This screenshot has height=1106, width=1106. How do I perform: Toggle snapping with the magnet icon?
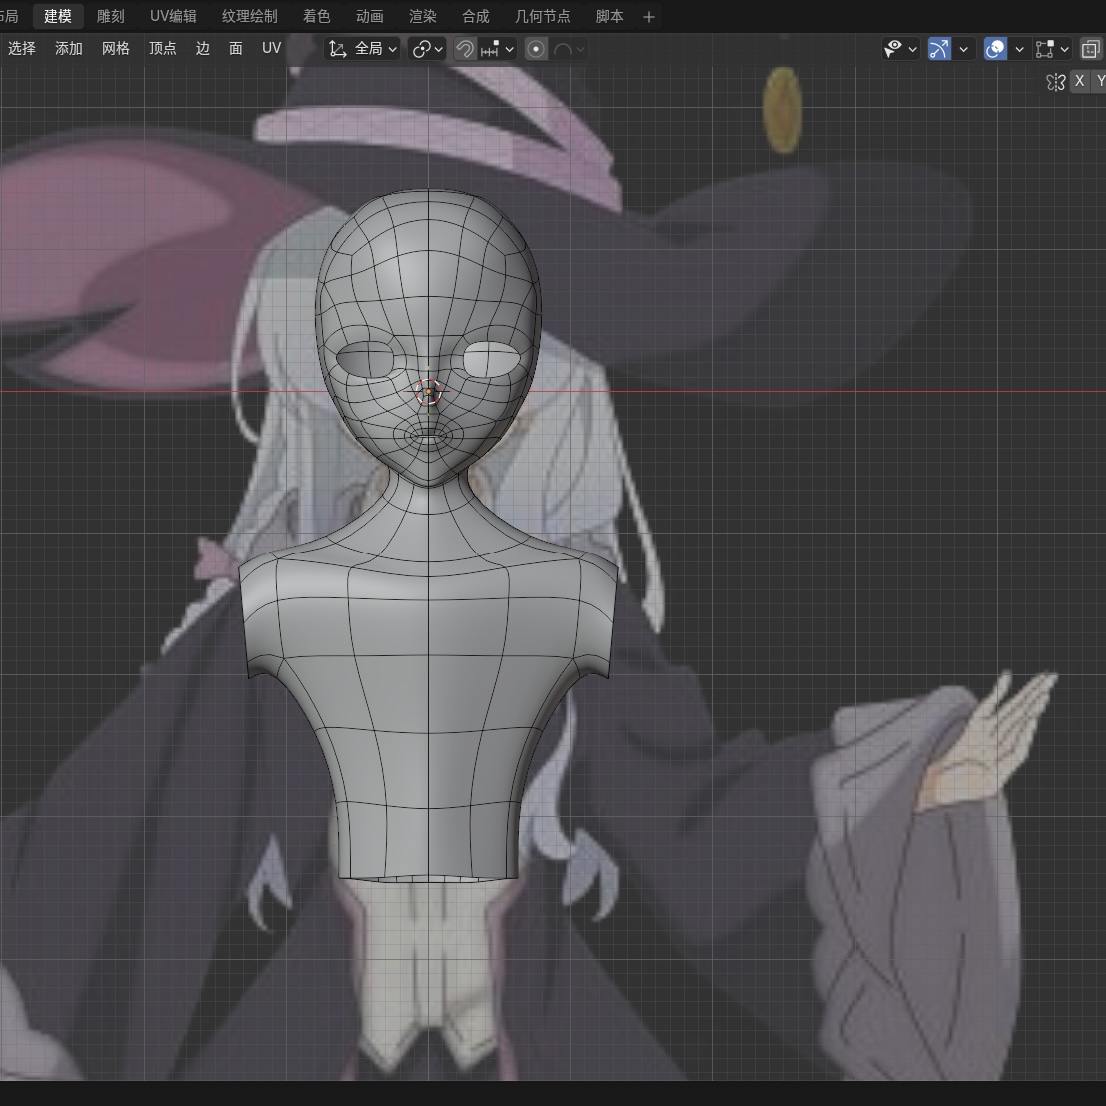point(465,49)
